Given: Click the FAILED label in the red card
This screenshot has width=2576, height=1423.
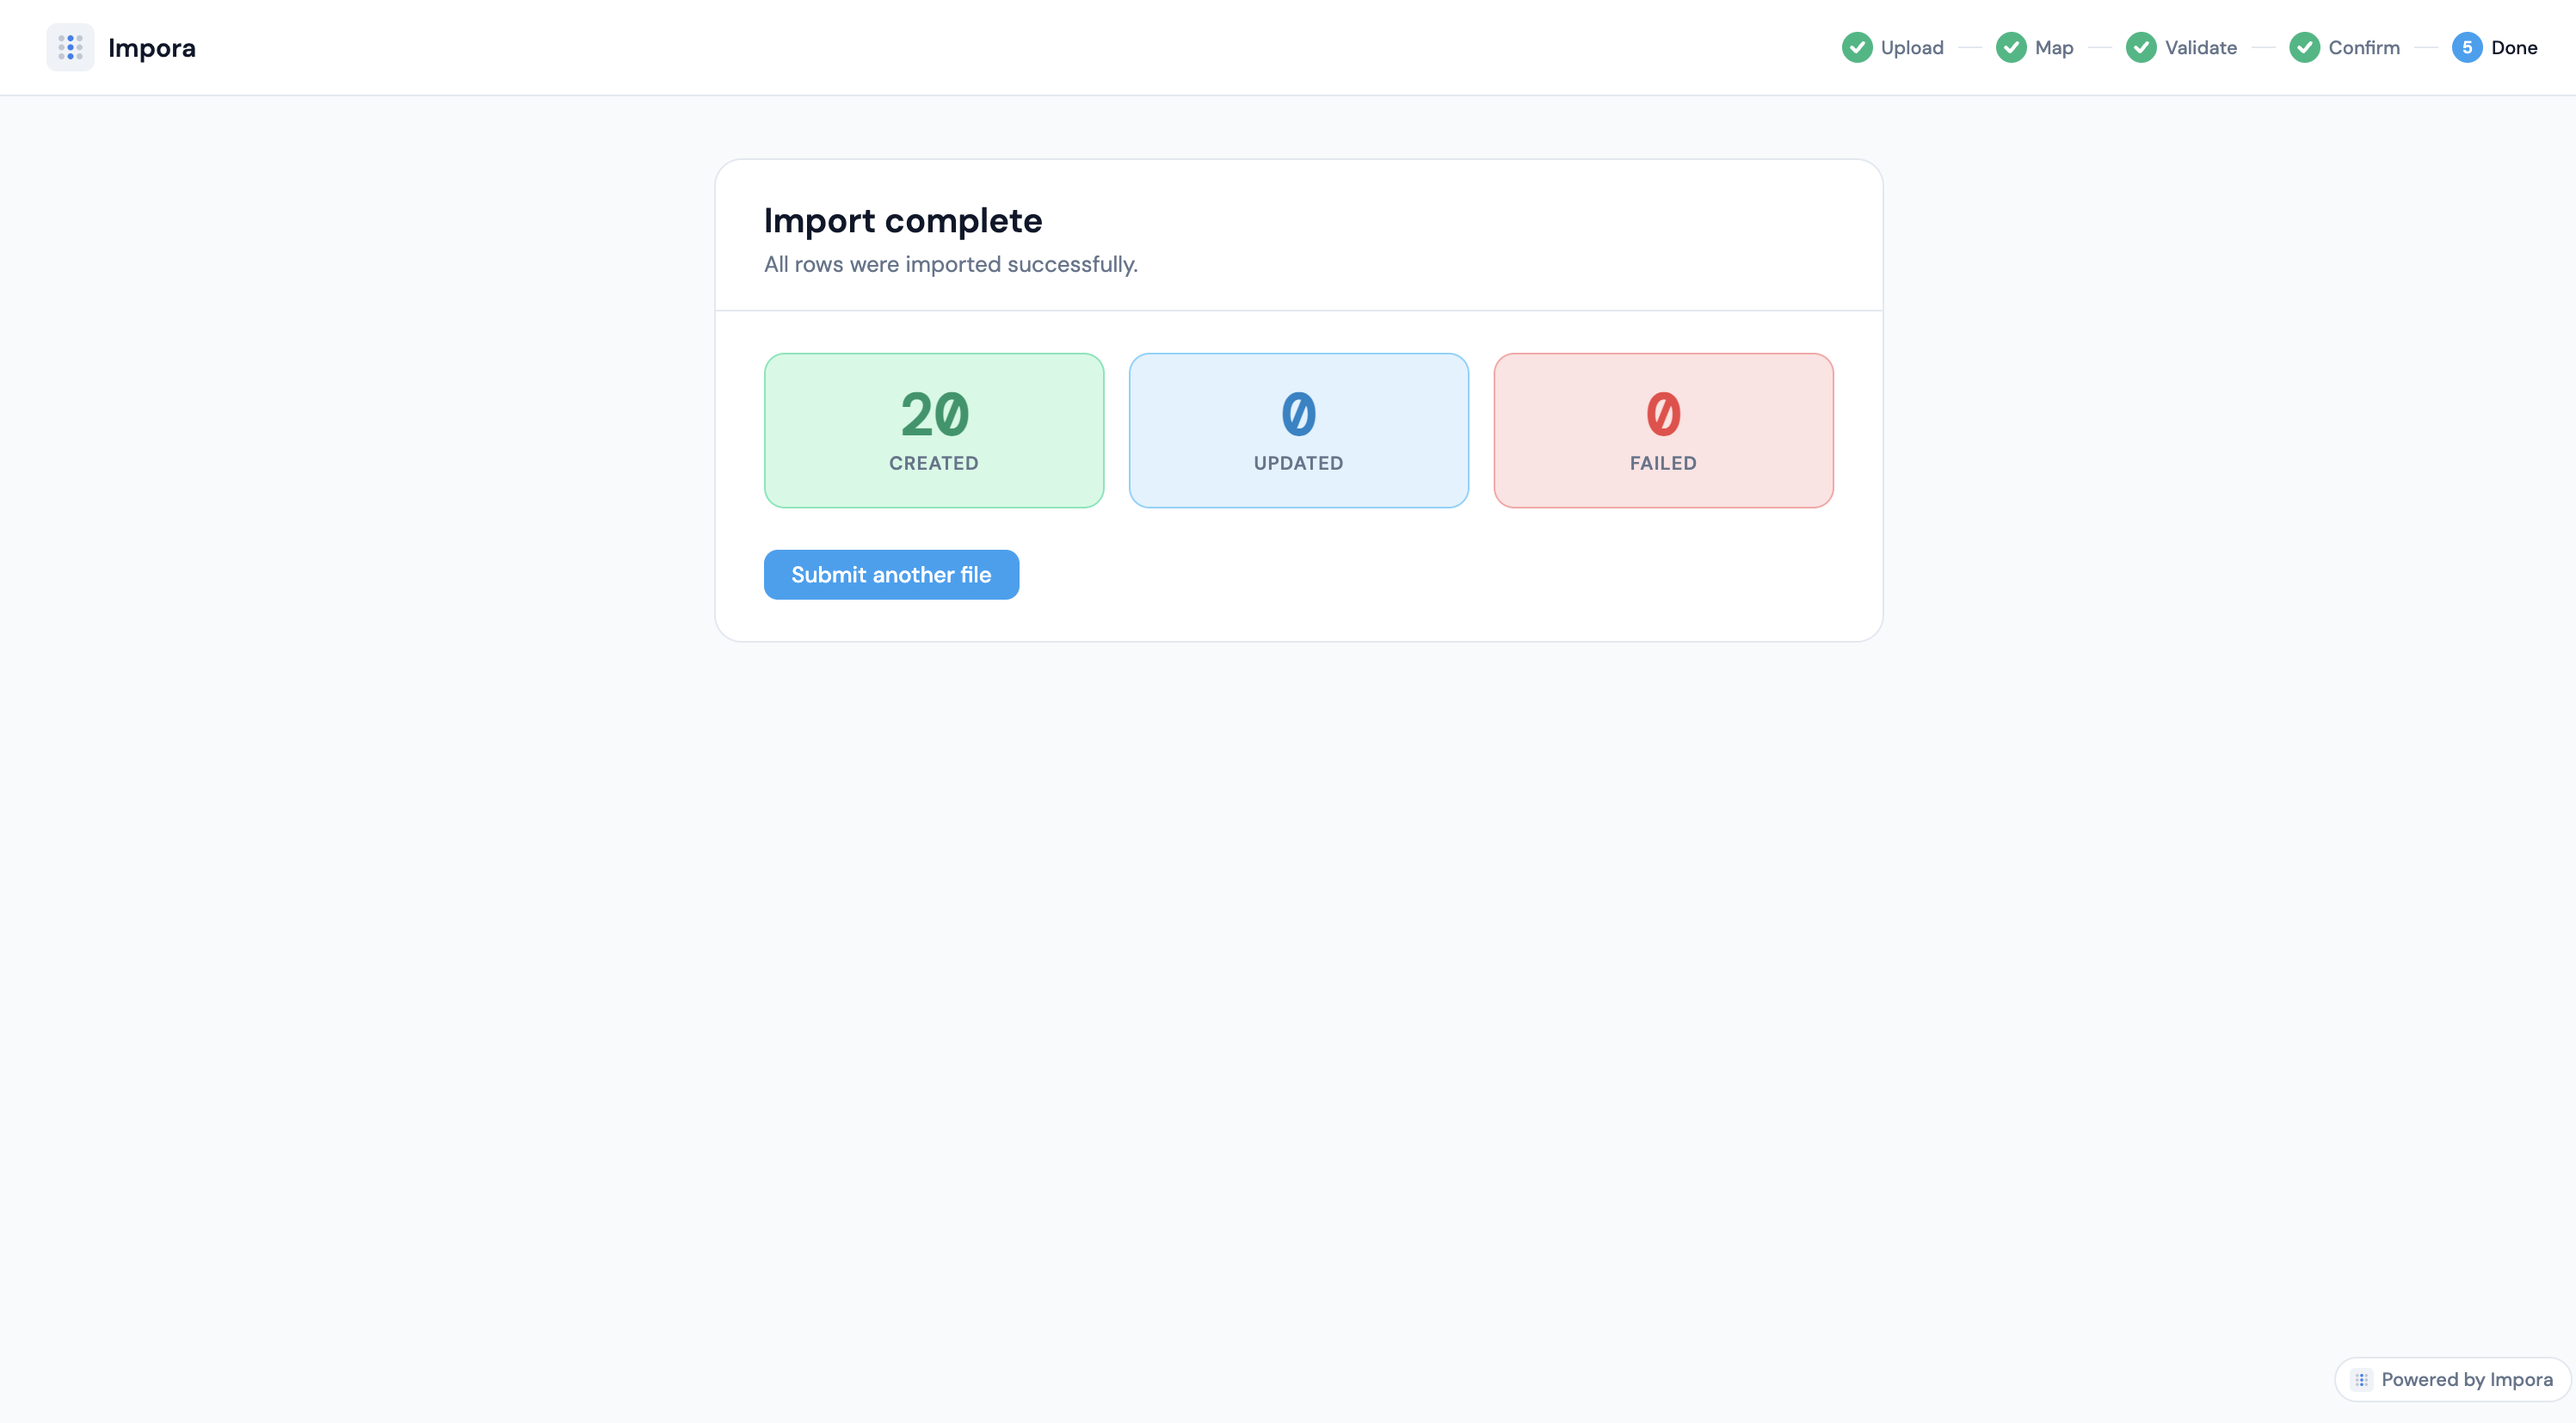Looking at the screenshot, I should click(1663, 463).
